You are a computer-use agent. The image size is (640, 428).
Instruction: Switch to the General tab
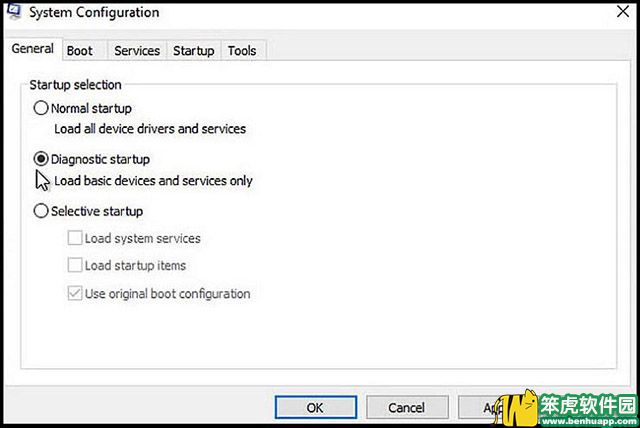point(33,49)
